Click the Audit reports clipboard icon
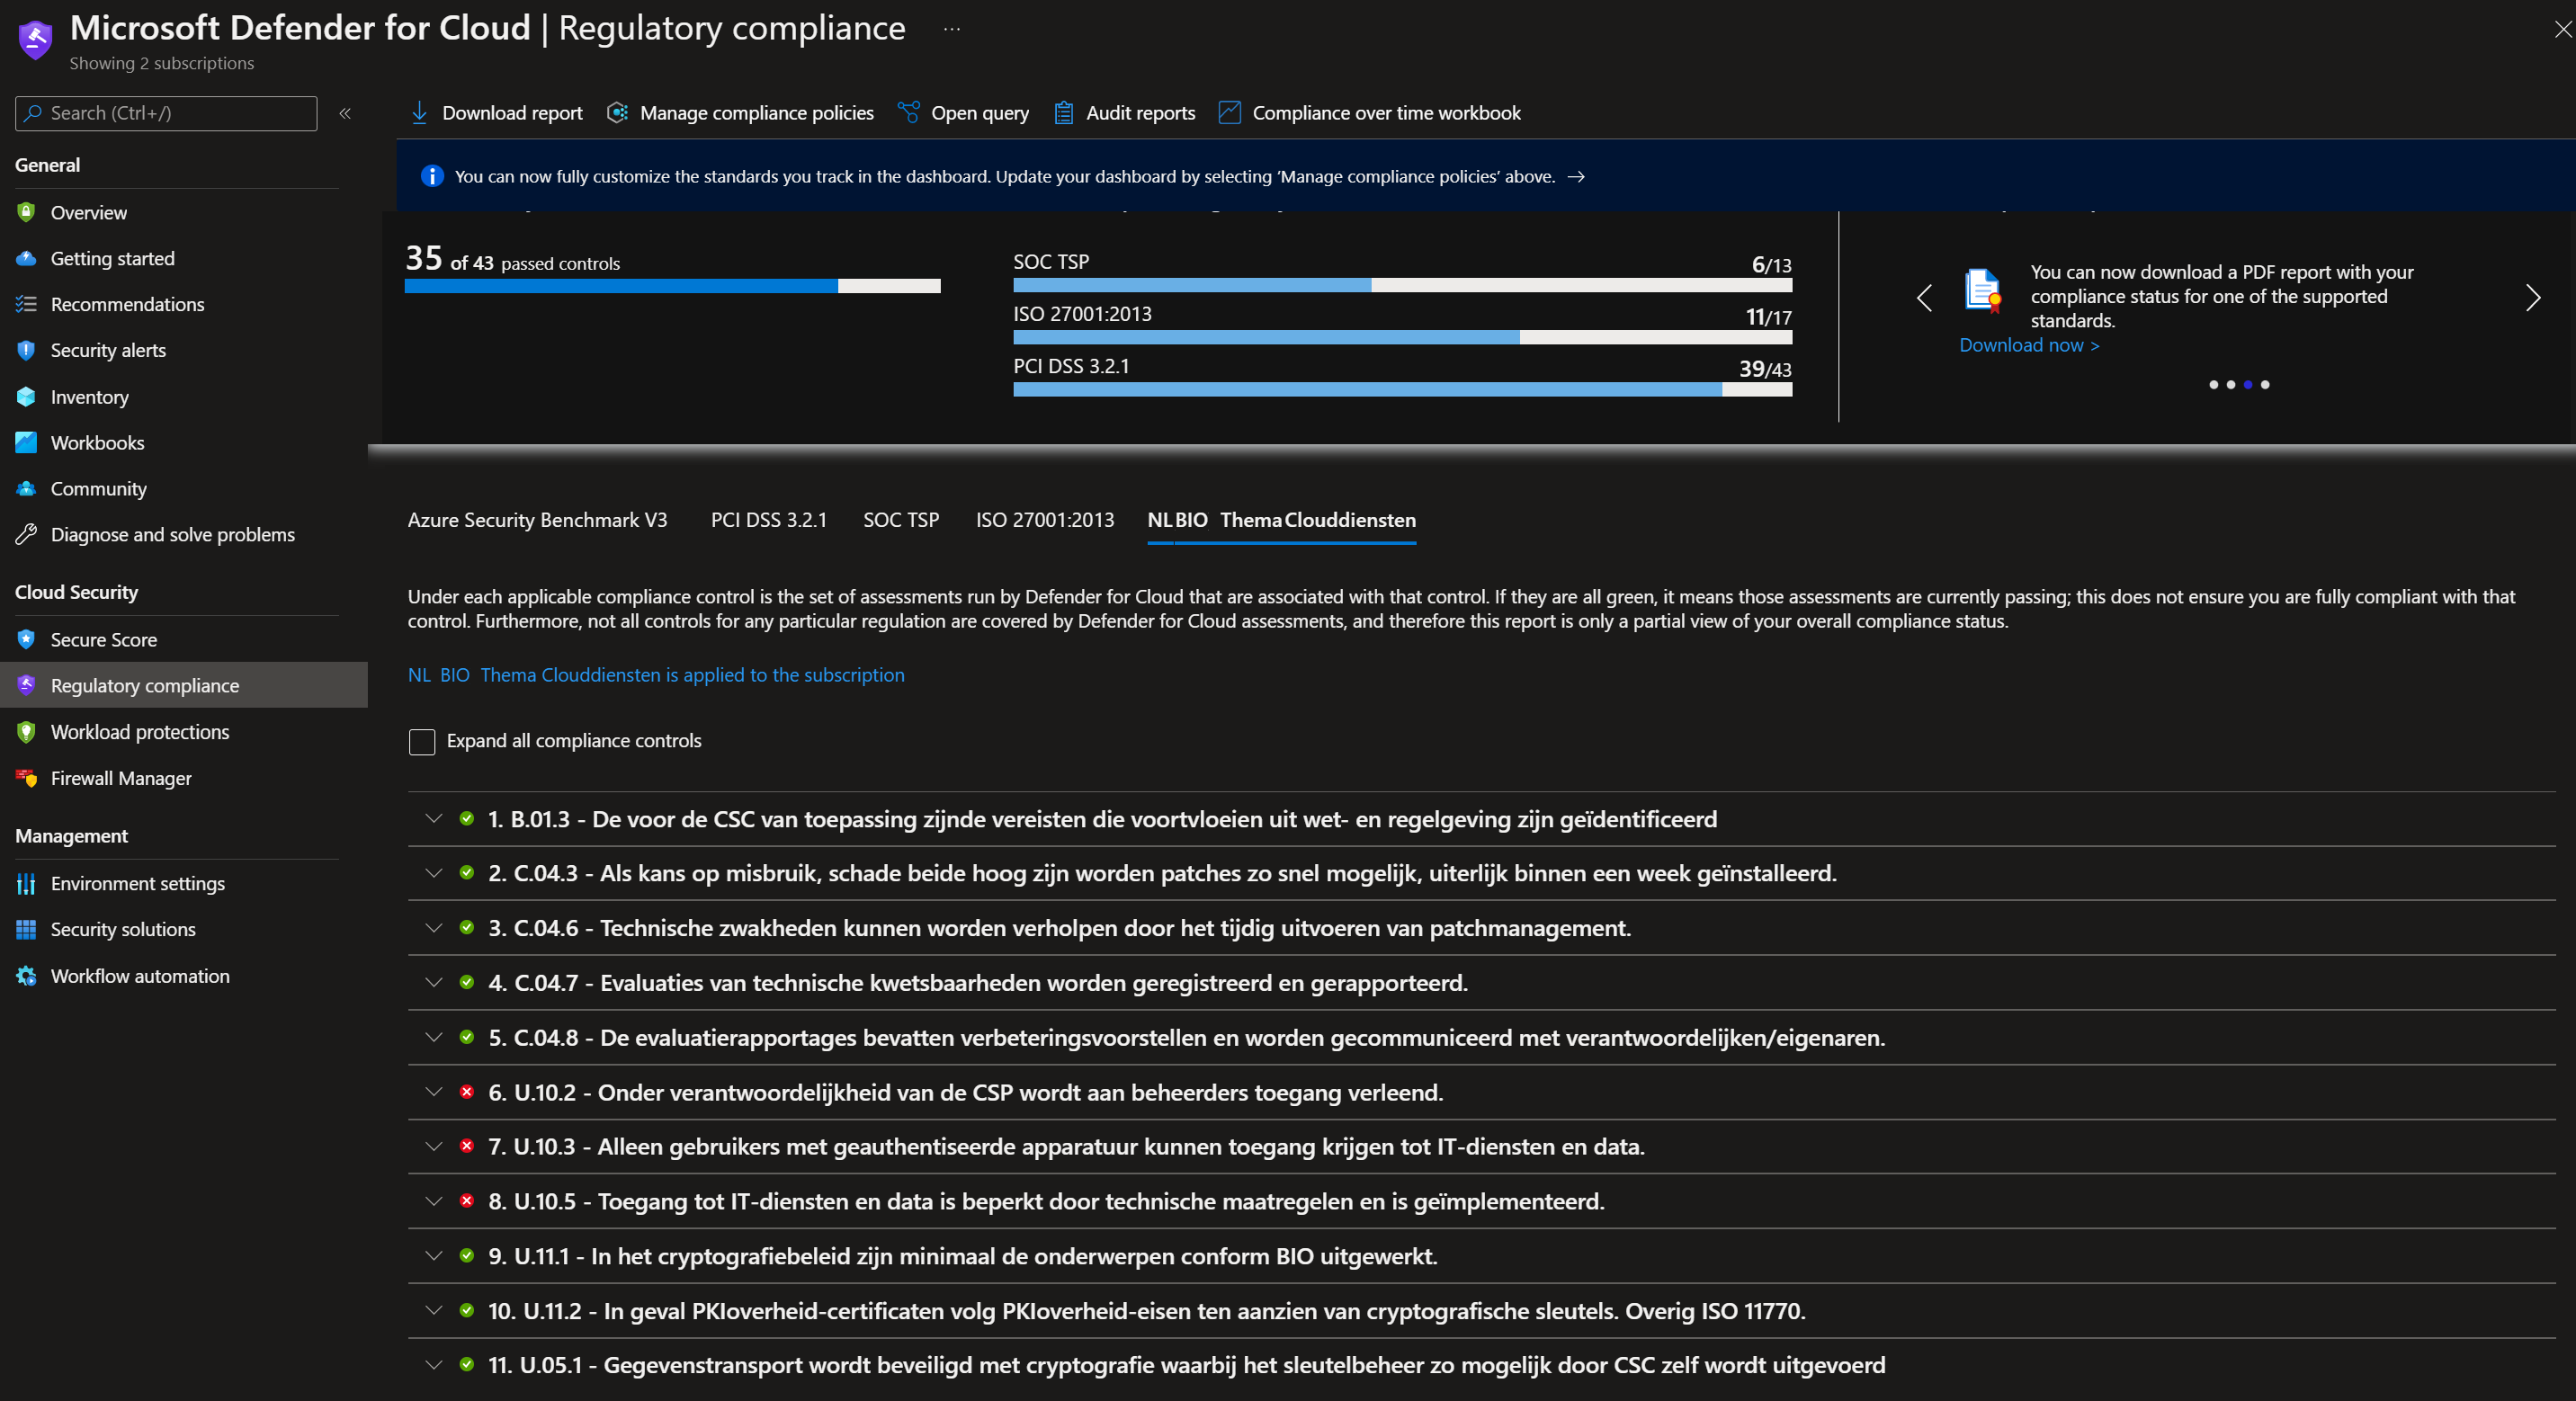Viewport: 2576px width, 1401px height. (x=1064, y=113)
